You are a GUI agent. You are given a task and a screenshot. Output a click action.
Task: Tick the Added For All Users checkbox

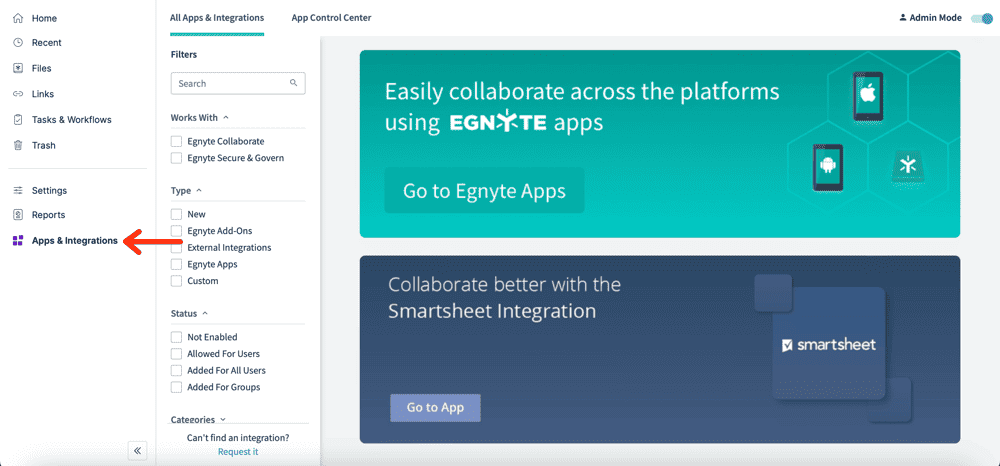177,370
